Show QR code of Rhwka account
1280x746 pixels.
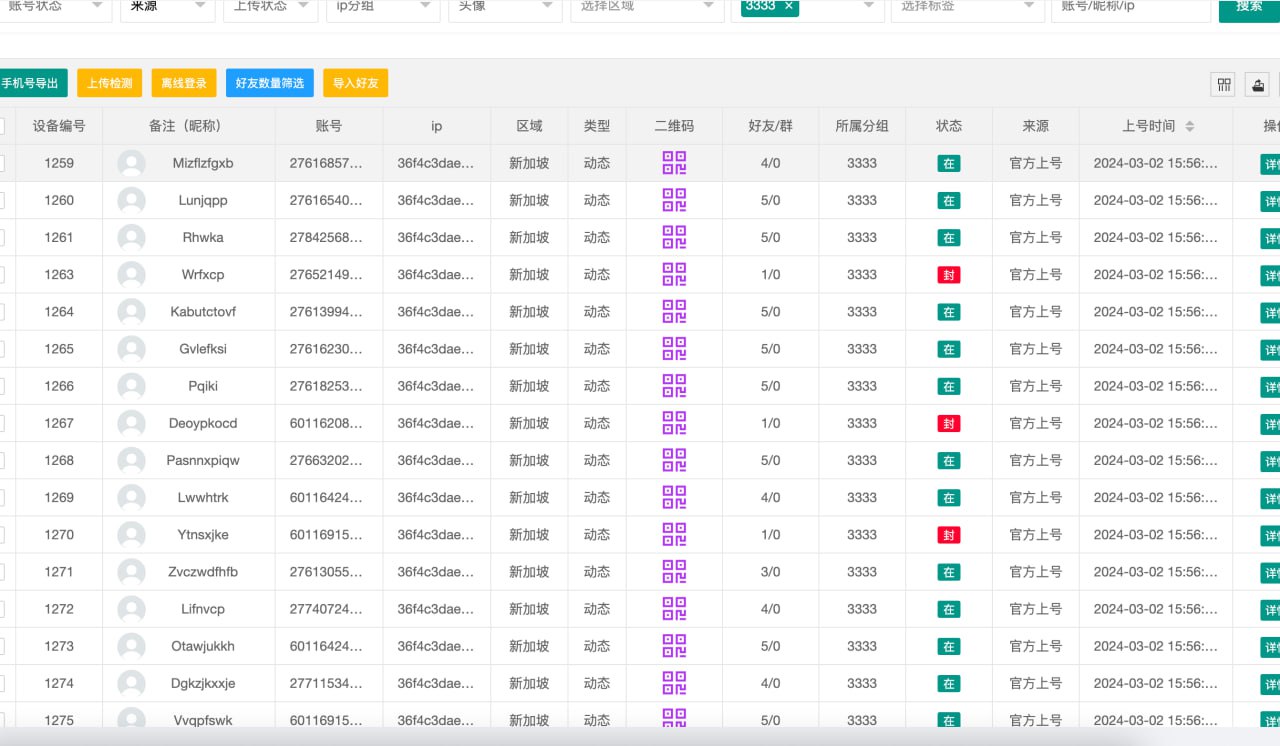click(674, 237)
